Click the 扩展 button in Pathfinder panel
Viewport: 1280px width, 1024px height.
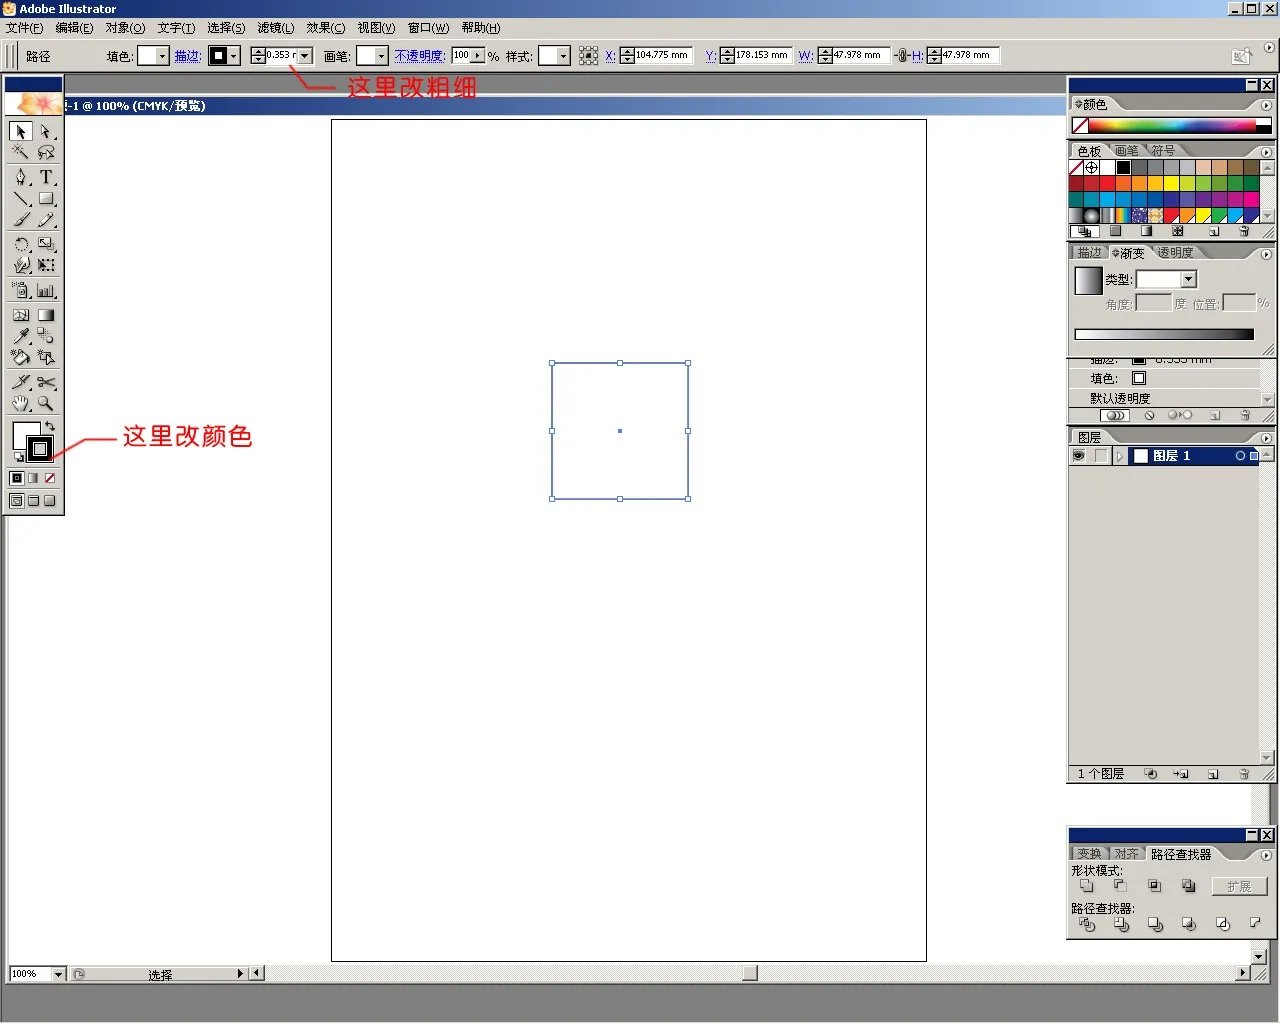coord(1240,887)
